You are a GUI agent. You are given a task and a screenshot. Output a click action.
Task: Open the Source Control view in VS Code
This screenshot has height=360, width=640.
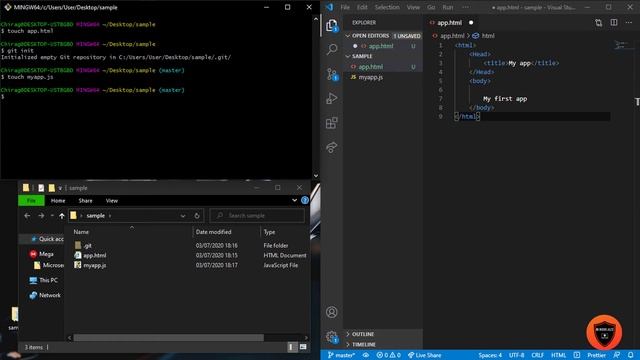pyautogui.click(x=332, y=74)
